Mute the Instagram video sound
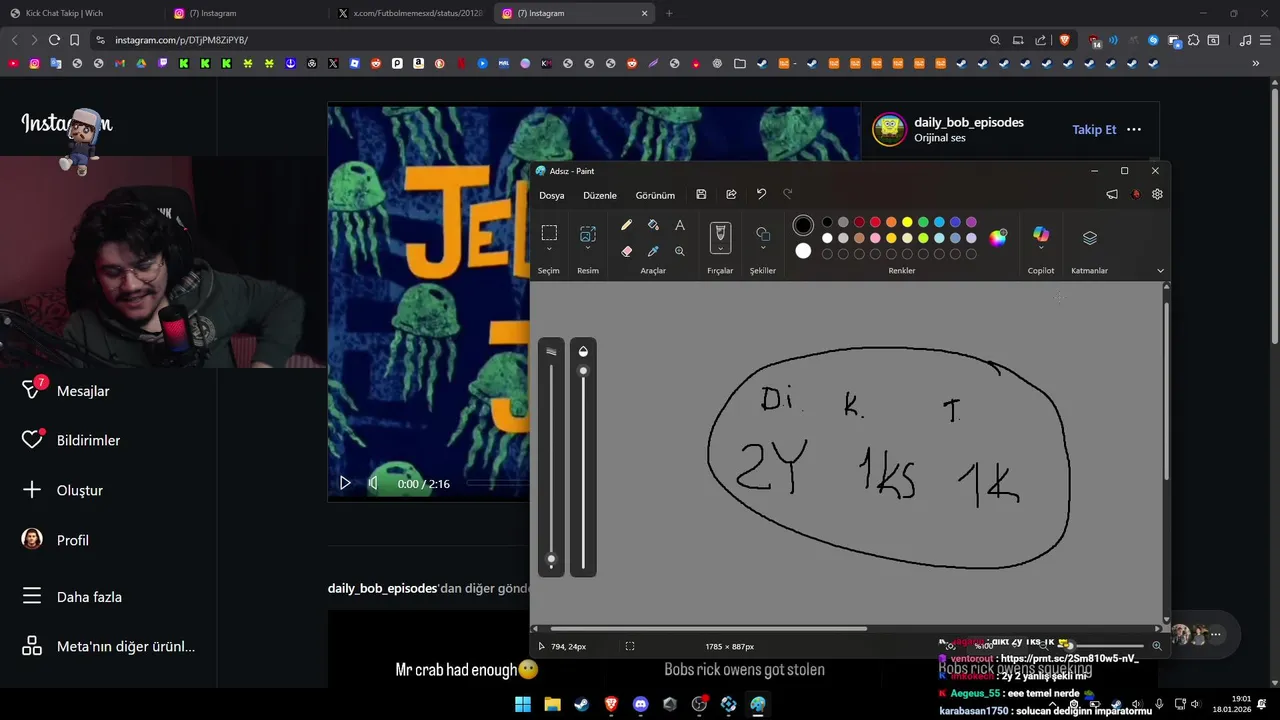Screen dimensions: 1280x720 [373, 483]
